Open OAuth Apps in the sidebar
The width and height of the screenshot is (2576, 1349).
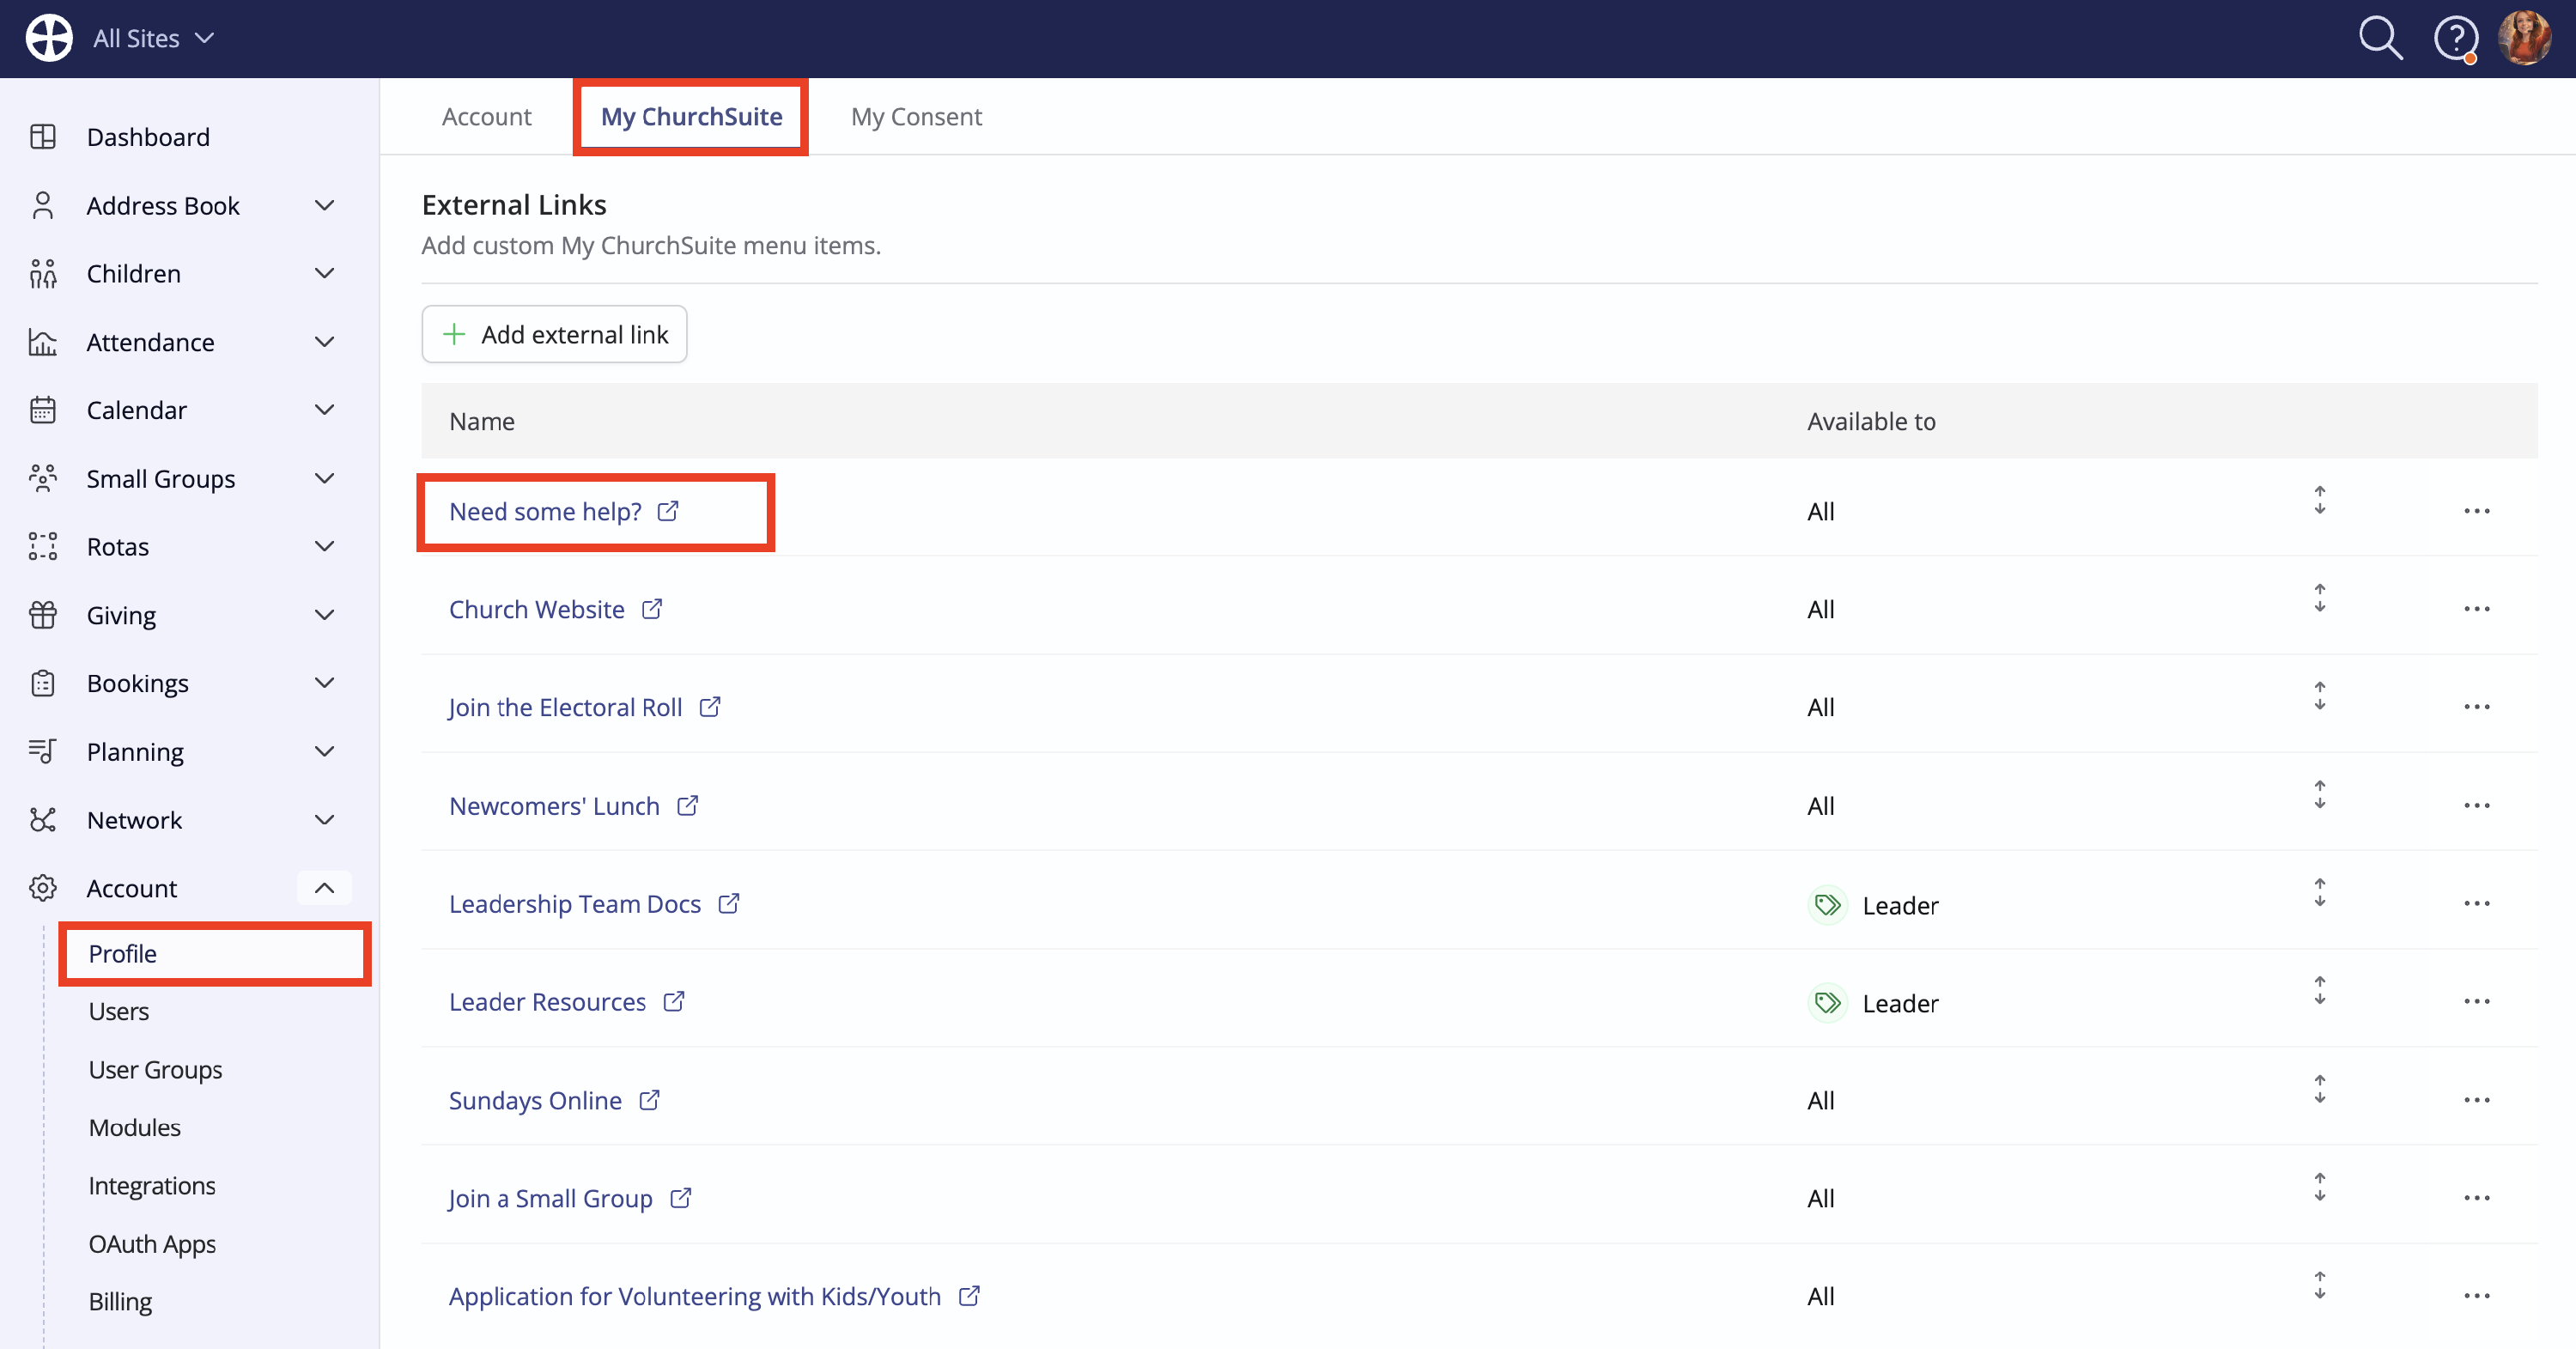pyautogui.click(x=152, y=1244)
